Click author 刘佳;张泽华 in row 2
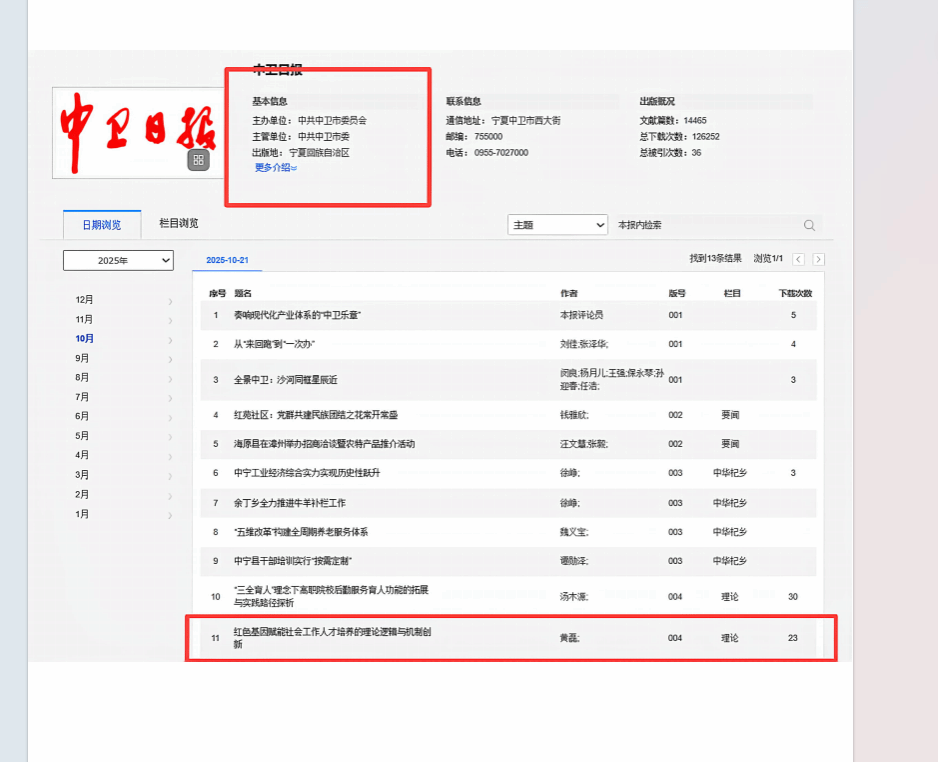The height and width of the screenshot is (762, 938). pos(584,344)
